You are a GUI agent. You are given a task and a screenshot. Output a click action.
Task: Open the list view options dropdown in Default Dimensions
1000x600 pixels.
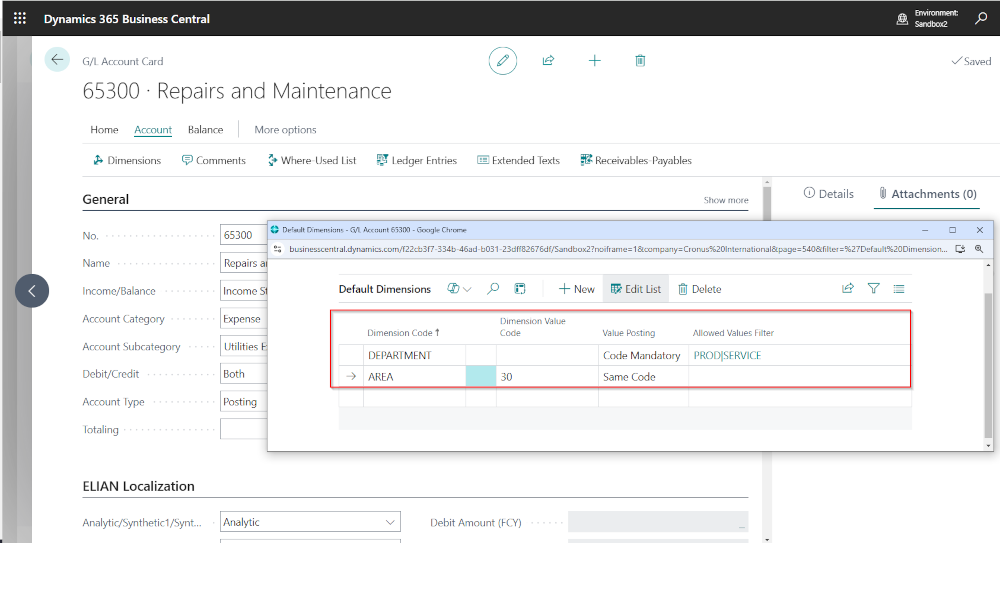459,289
